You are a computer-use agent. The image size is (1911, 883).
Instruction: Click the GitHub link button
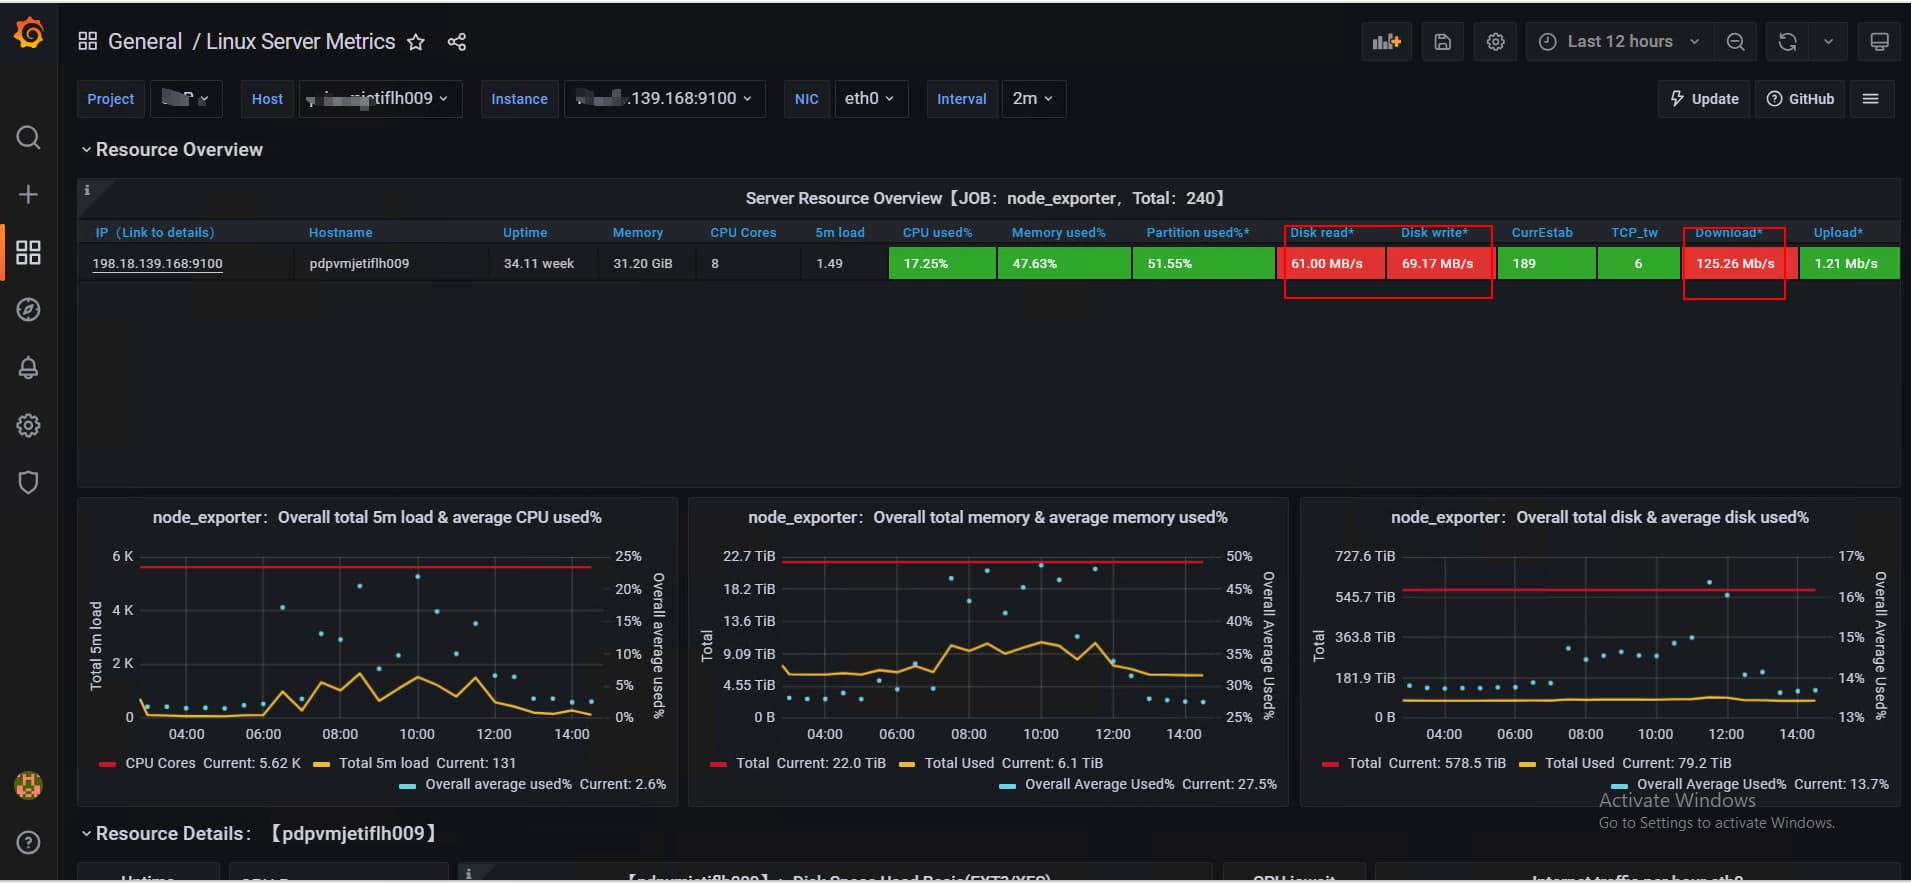(1800, 99)
